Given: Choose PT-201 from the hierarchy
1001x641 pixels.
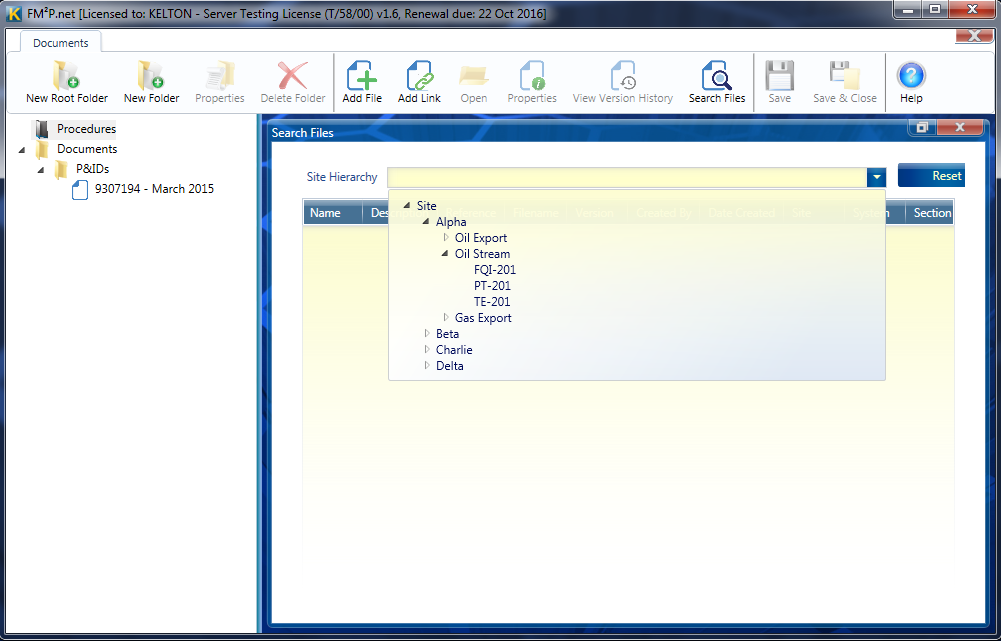Looking at the screenshot, I should (492, 285).
